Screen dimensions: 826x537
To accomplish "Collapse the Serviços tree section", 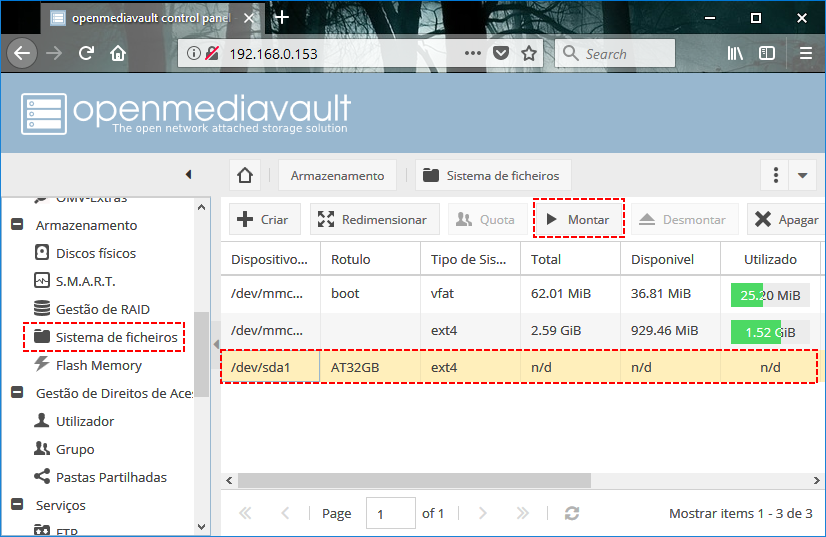I will coord(17,504).
